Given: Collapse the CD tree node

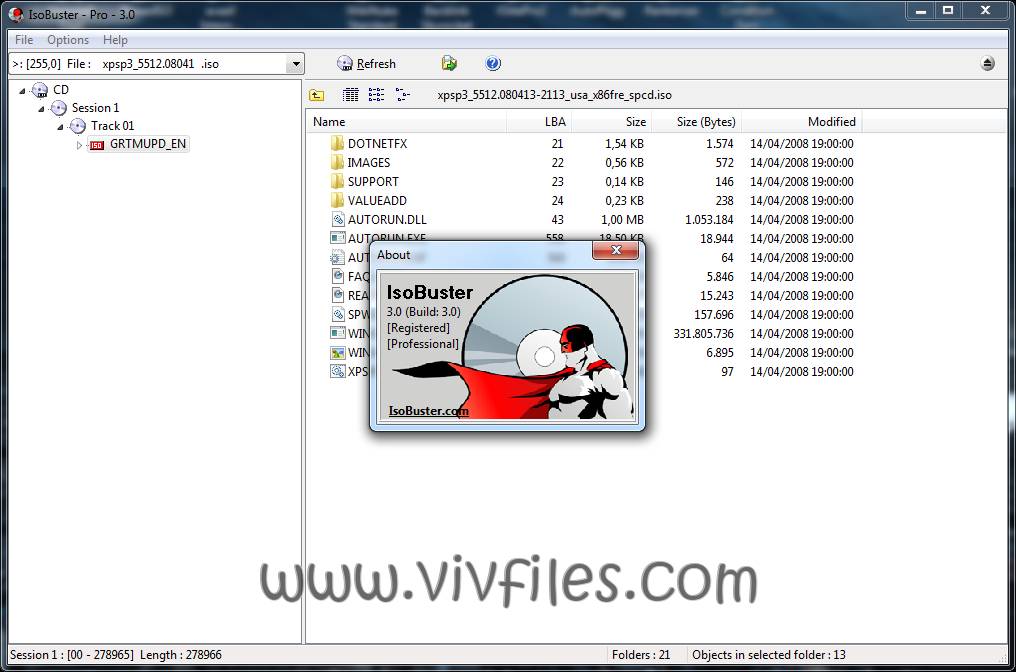Looking at the screenshot, I should point(22,91).
